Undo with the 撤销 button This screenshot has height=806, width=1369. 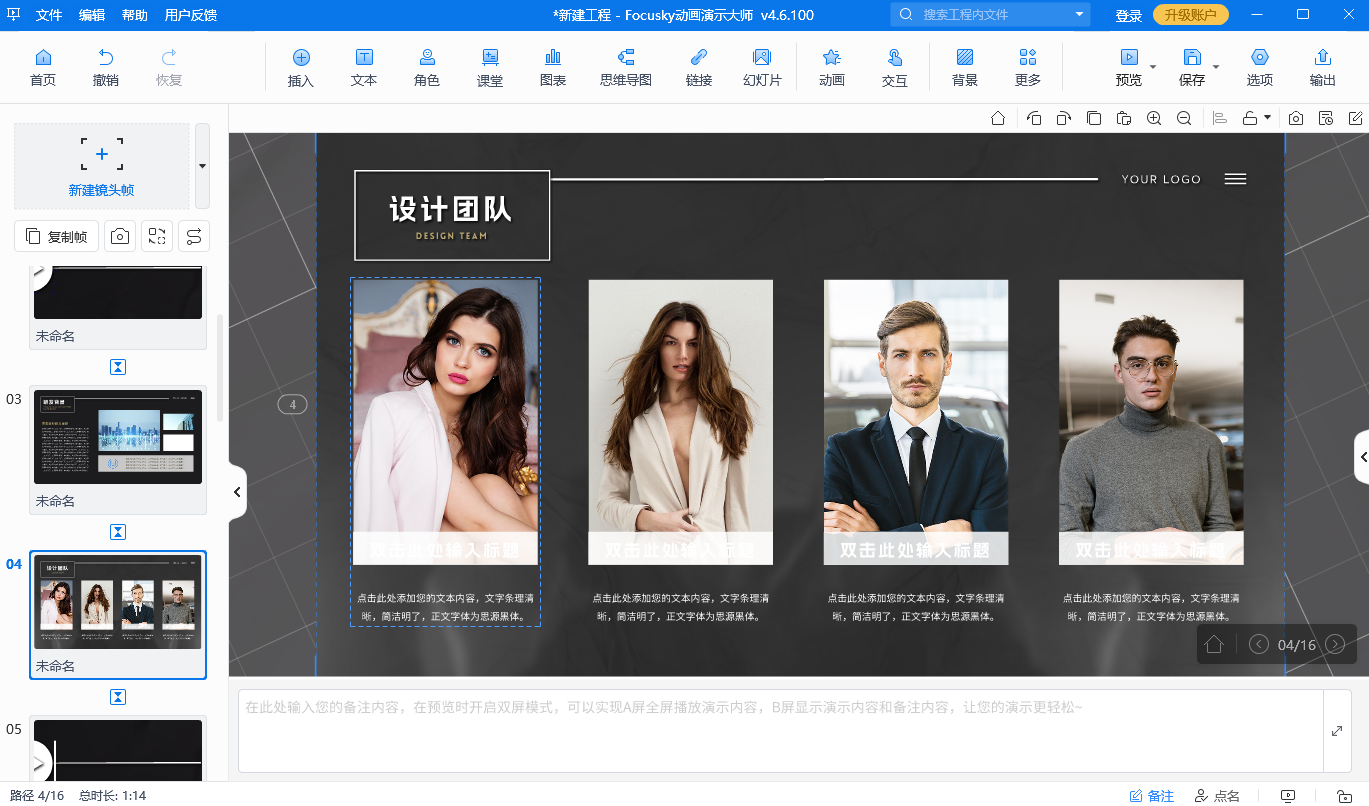(105, 67)
